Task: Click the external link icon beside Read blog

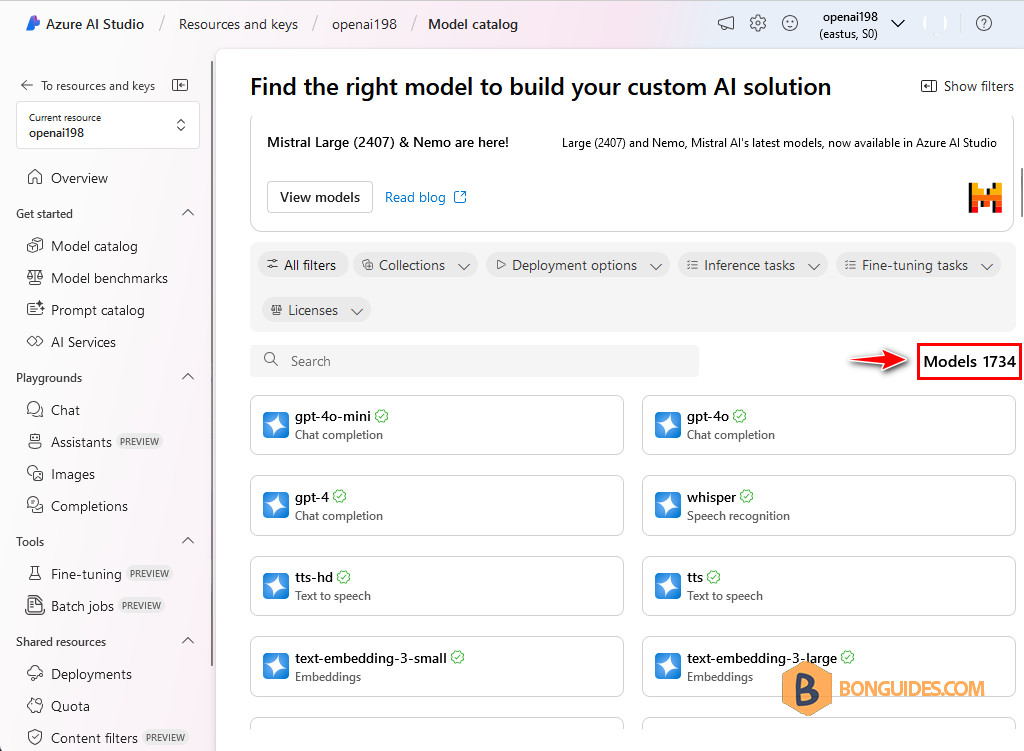Action: click(x=460, y=197)
